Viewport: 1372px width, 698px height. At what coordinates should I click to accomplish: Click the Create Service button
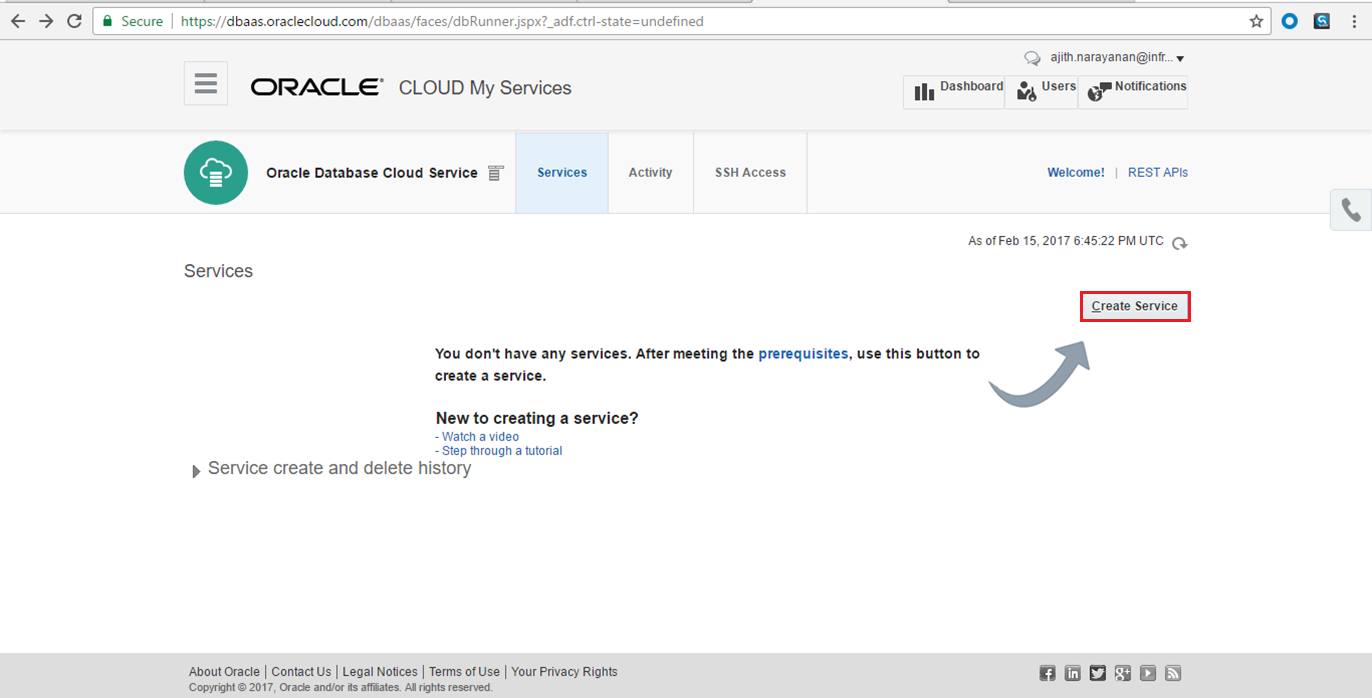1135,306
